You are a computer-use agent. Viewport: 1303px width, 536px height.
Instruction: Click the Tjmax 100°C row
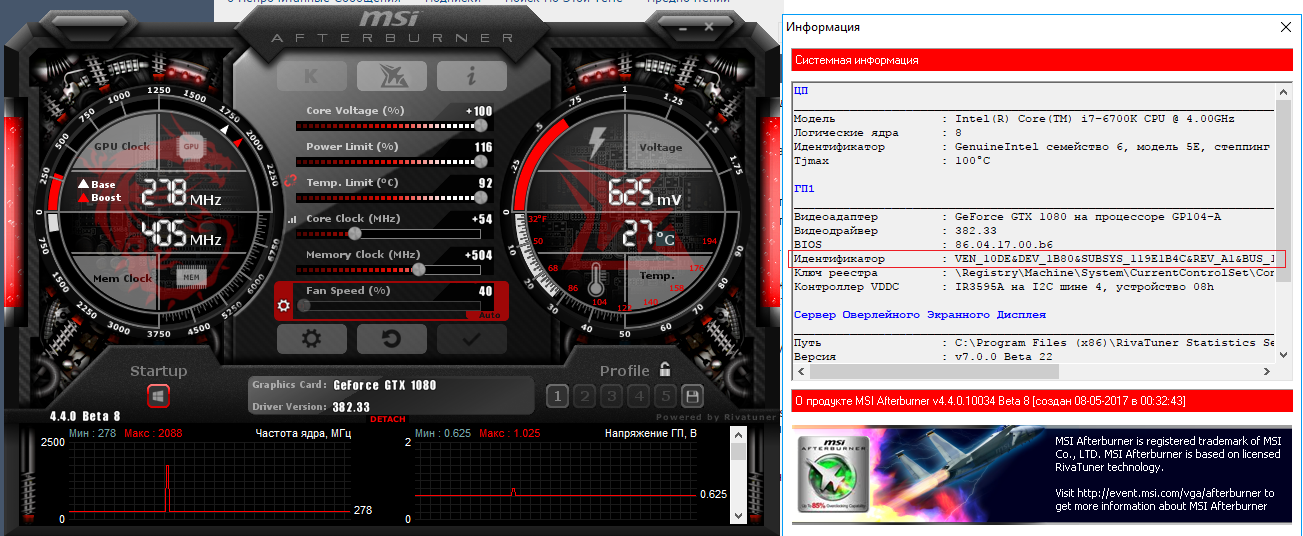(x=1033, y=160)
